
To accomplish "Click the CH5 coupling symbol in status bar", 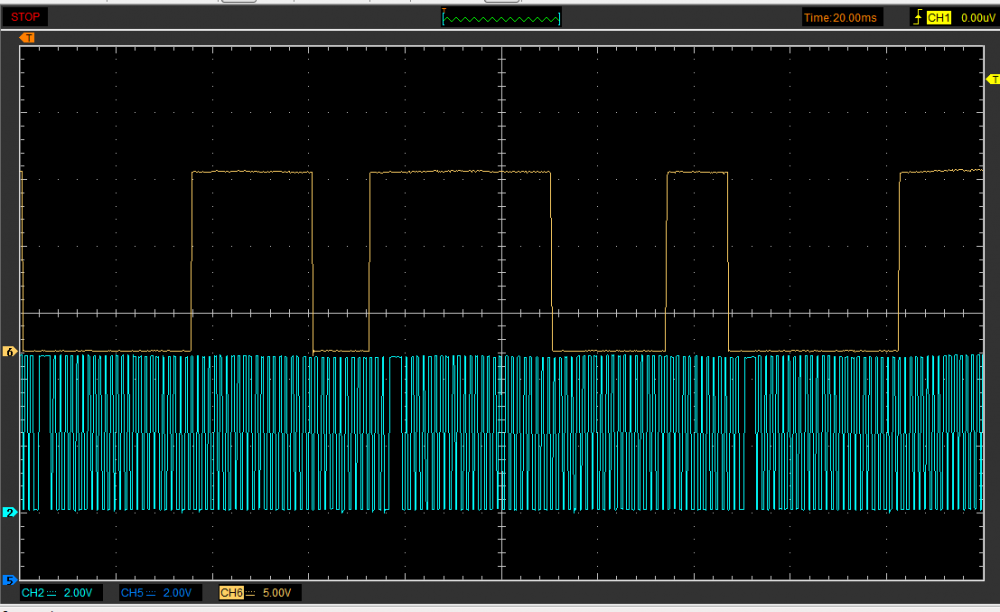I will (x=150, y=593).
